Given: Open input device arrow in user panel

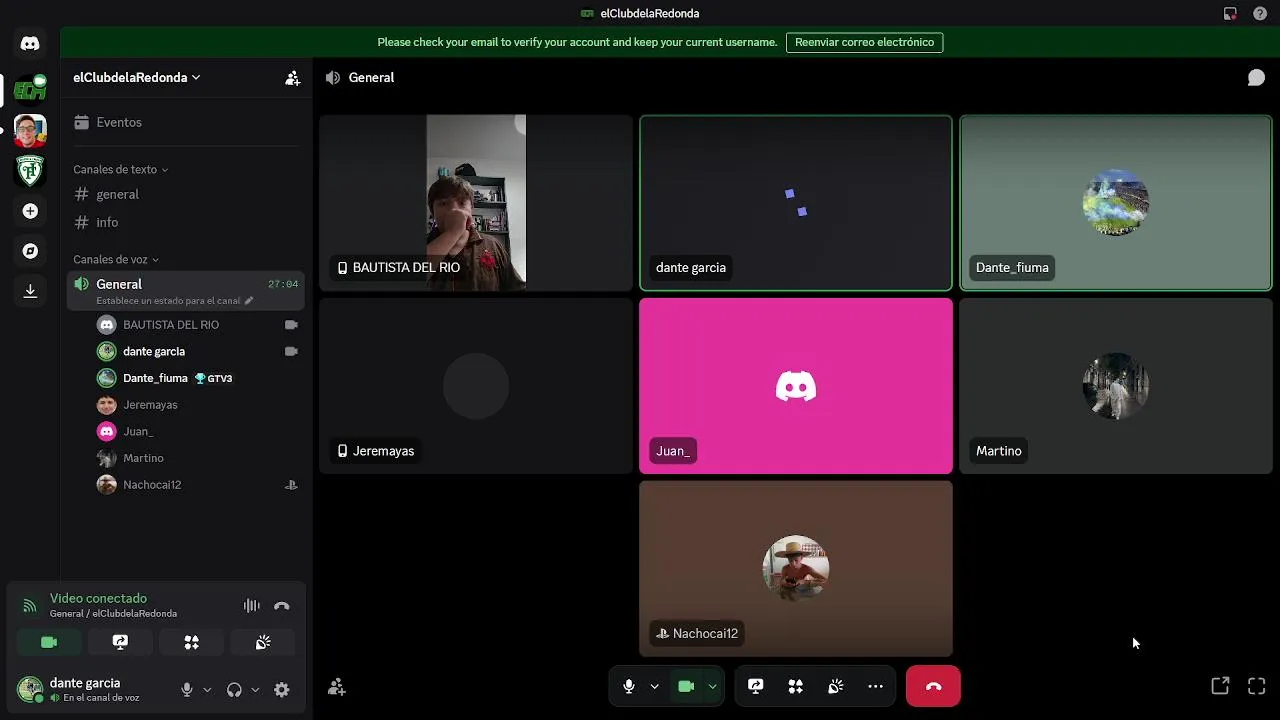Looking at the screenshot, I should pos(207,689).
